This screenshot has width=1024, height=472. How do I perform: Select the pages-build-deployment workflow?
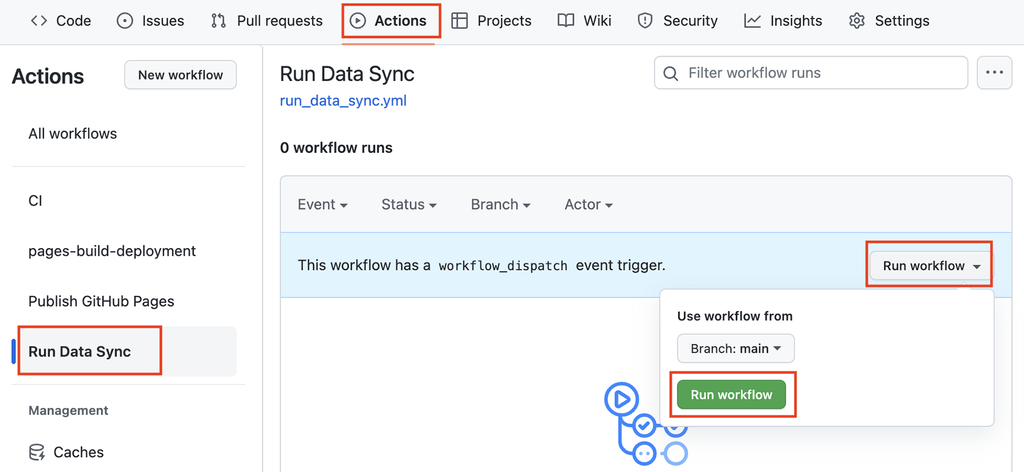coord(112,251)
